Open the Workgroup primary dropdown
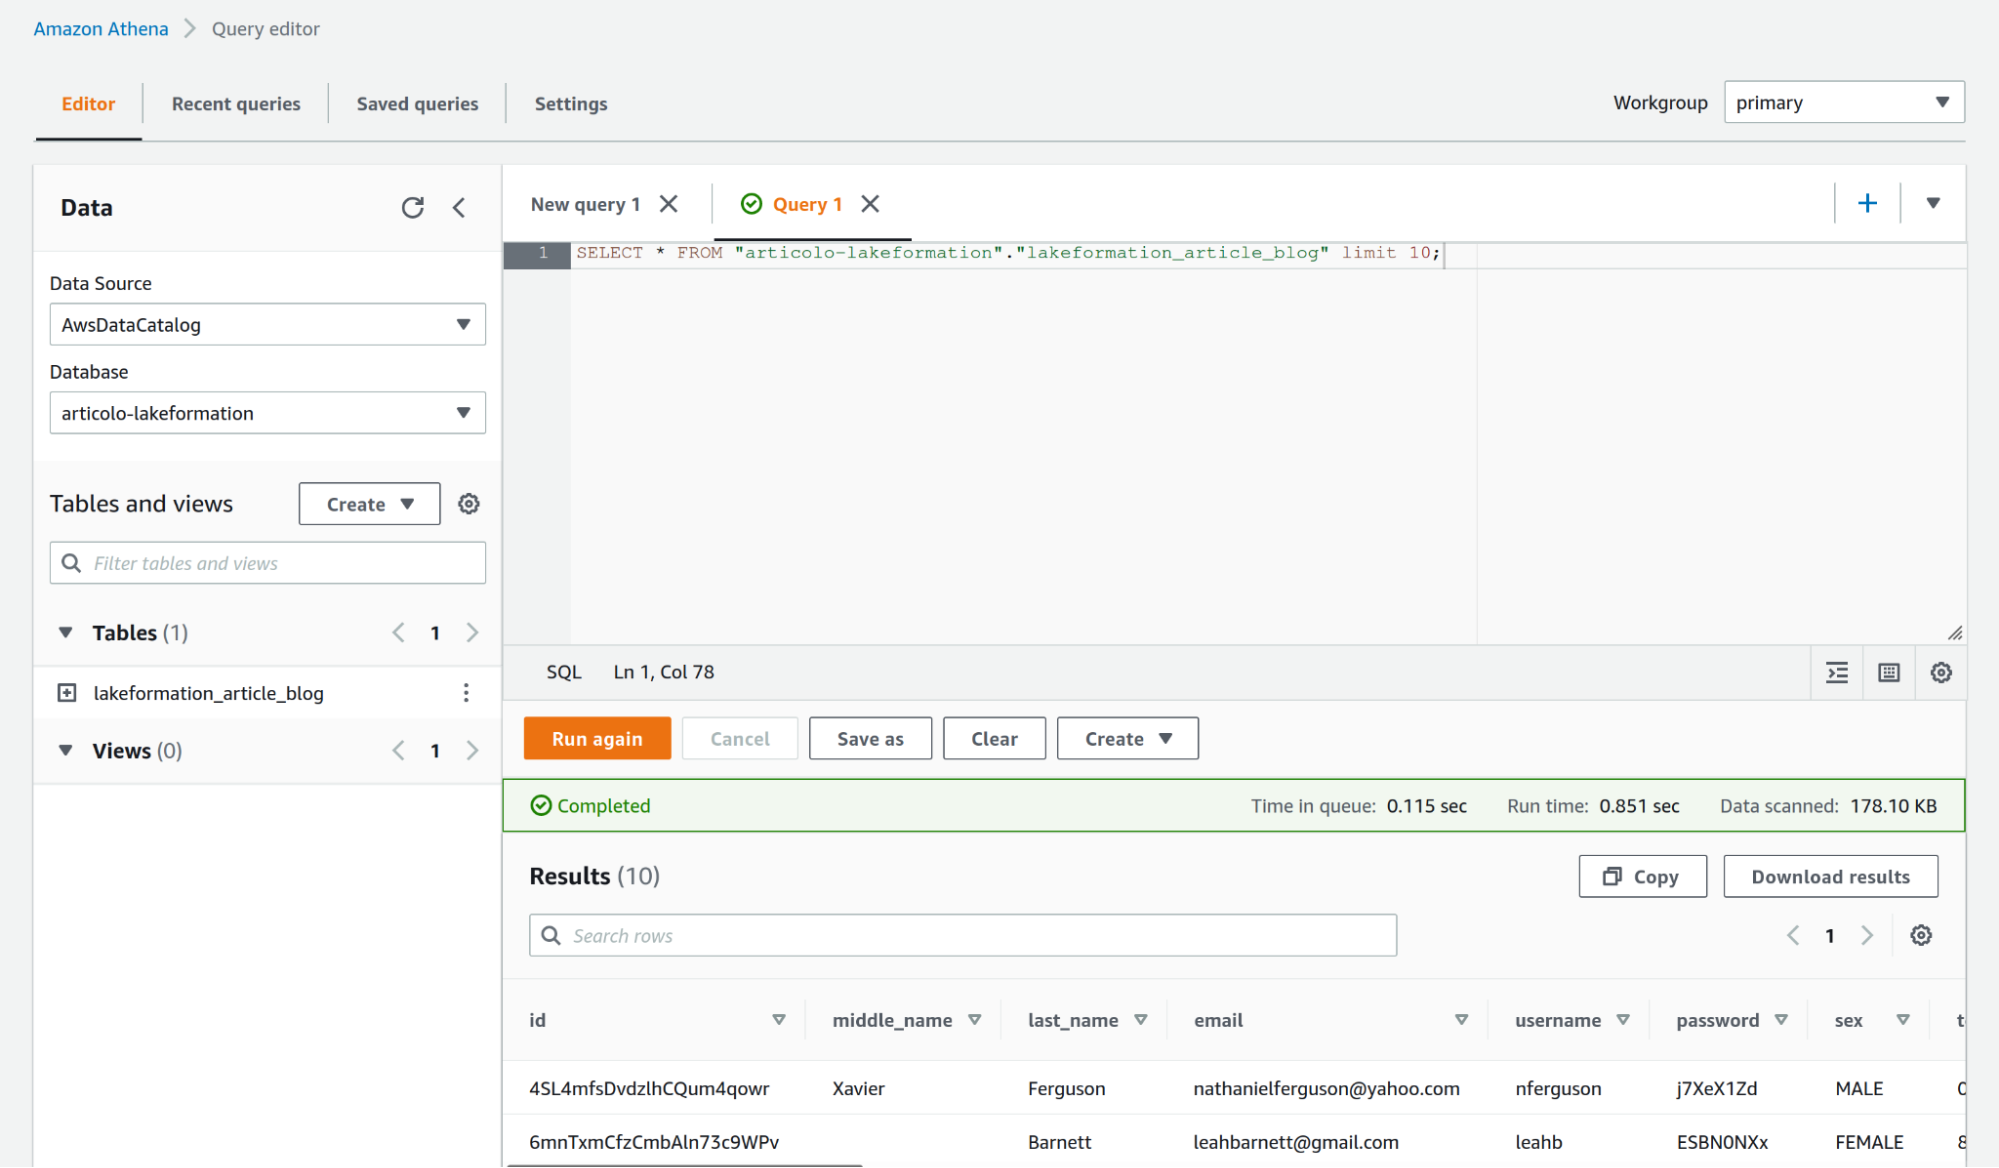The image size is (1999, 1168). coord(1844,102)
